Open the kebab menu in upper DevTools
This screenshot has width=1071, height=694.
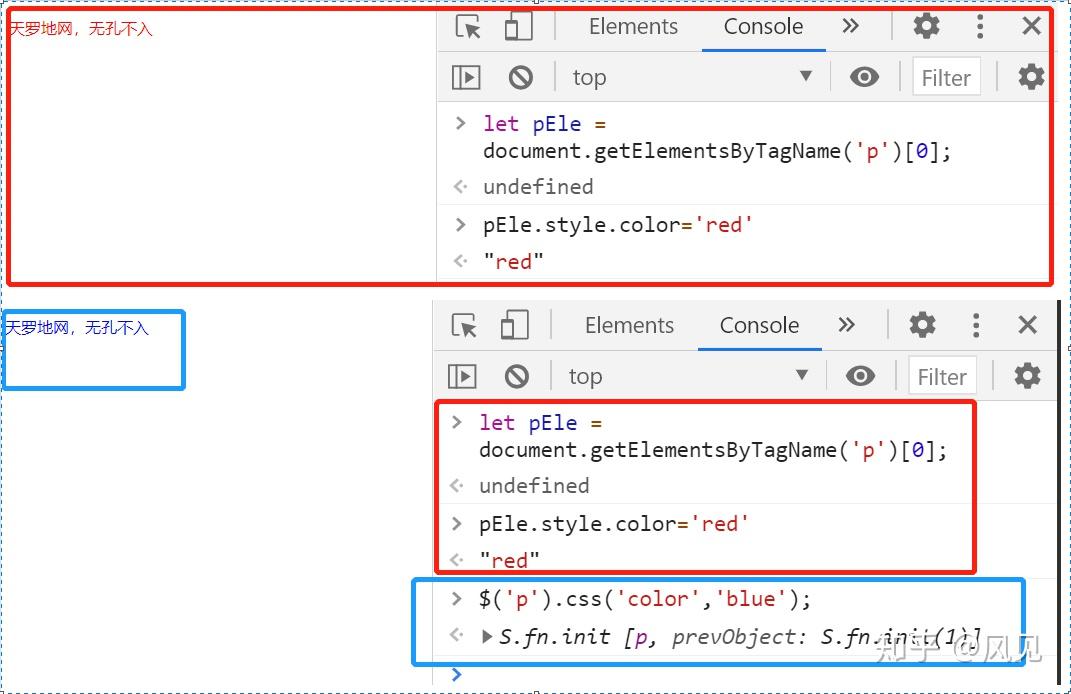980,26
